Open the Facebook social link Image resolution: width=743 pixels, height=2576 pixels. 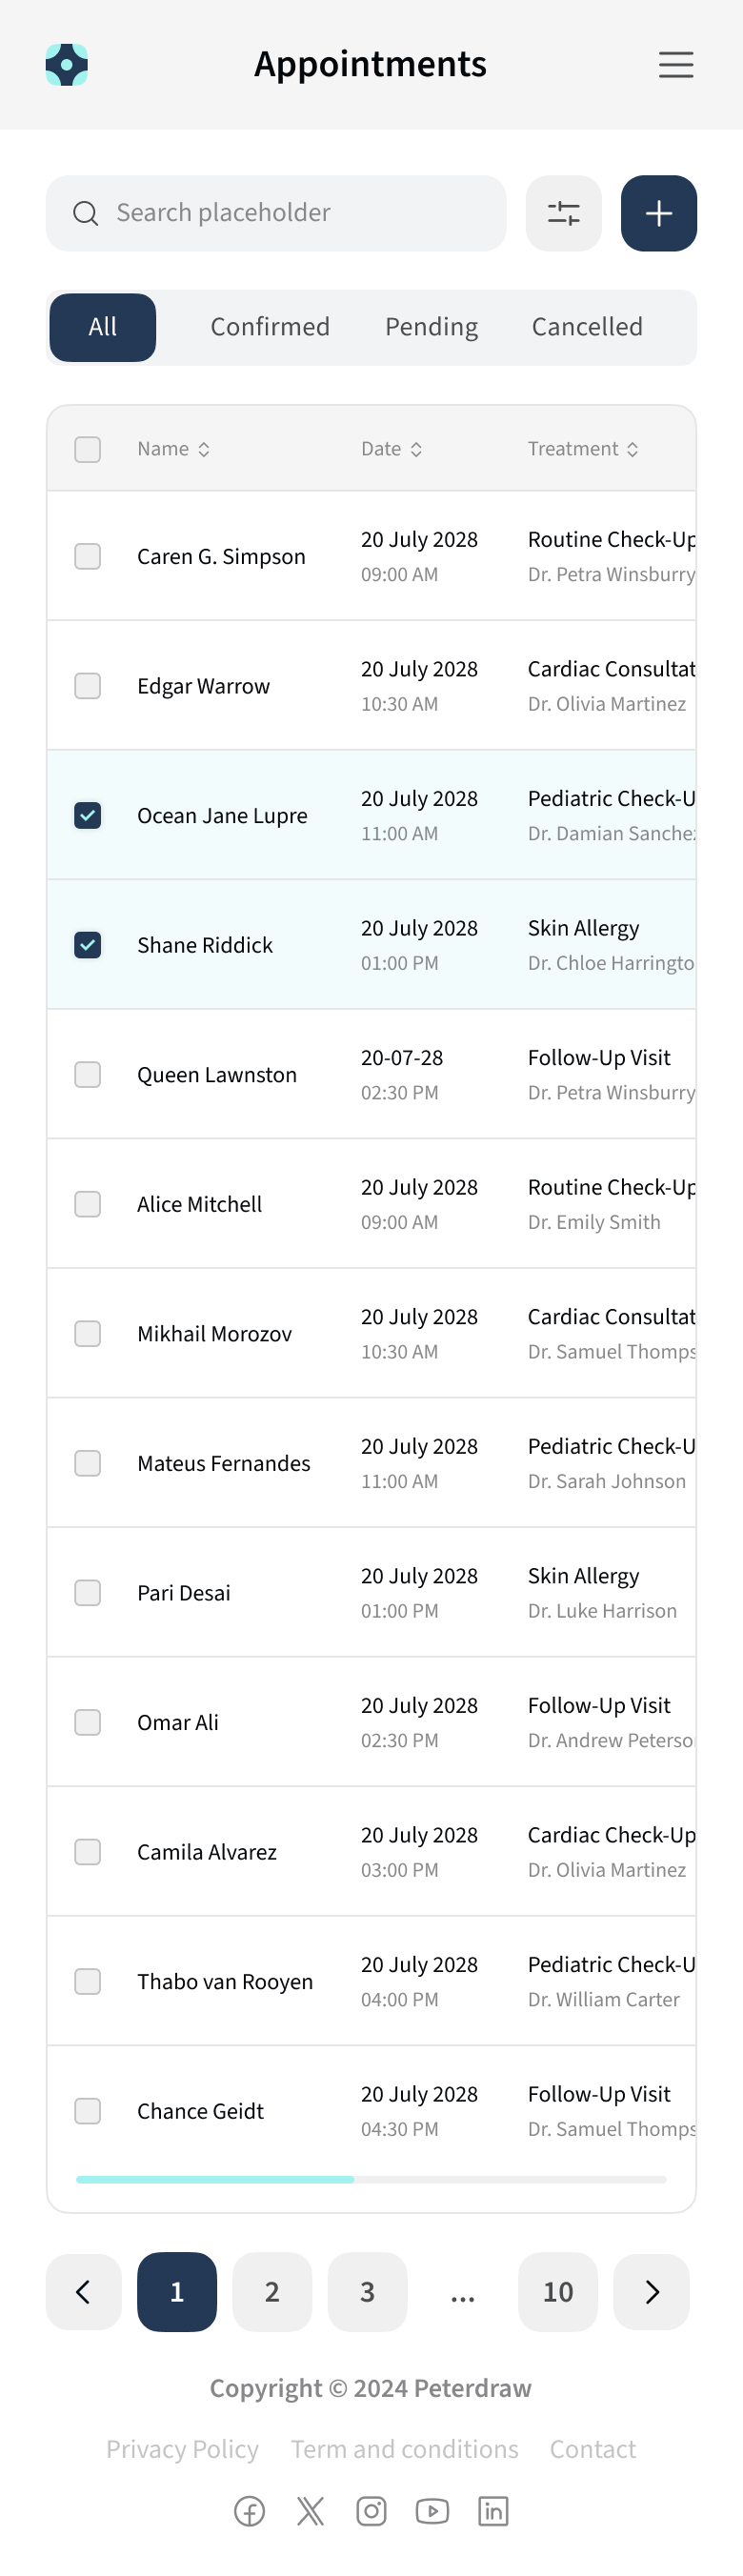coord(249,2510)
